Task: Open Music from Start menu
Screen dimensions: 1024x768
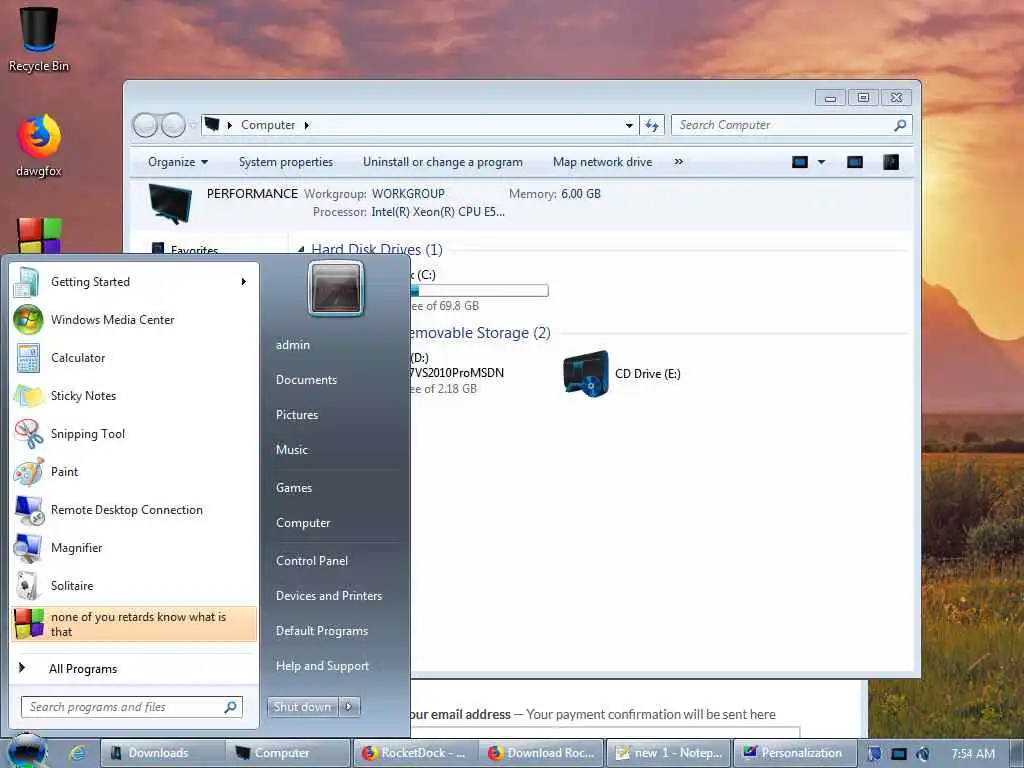Action: coord(291,450)
